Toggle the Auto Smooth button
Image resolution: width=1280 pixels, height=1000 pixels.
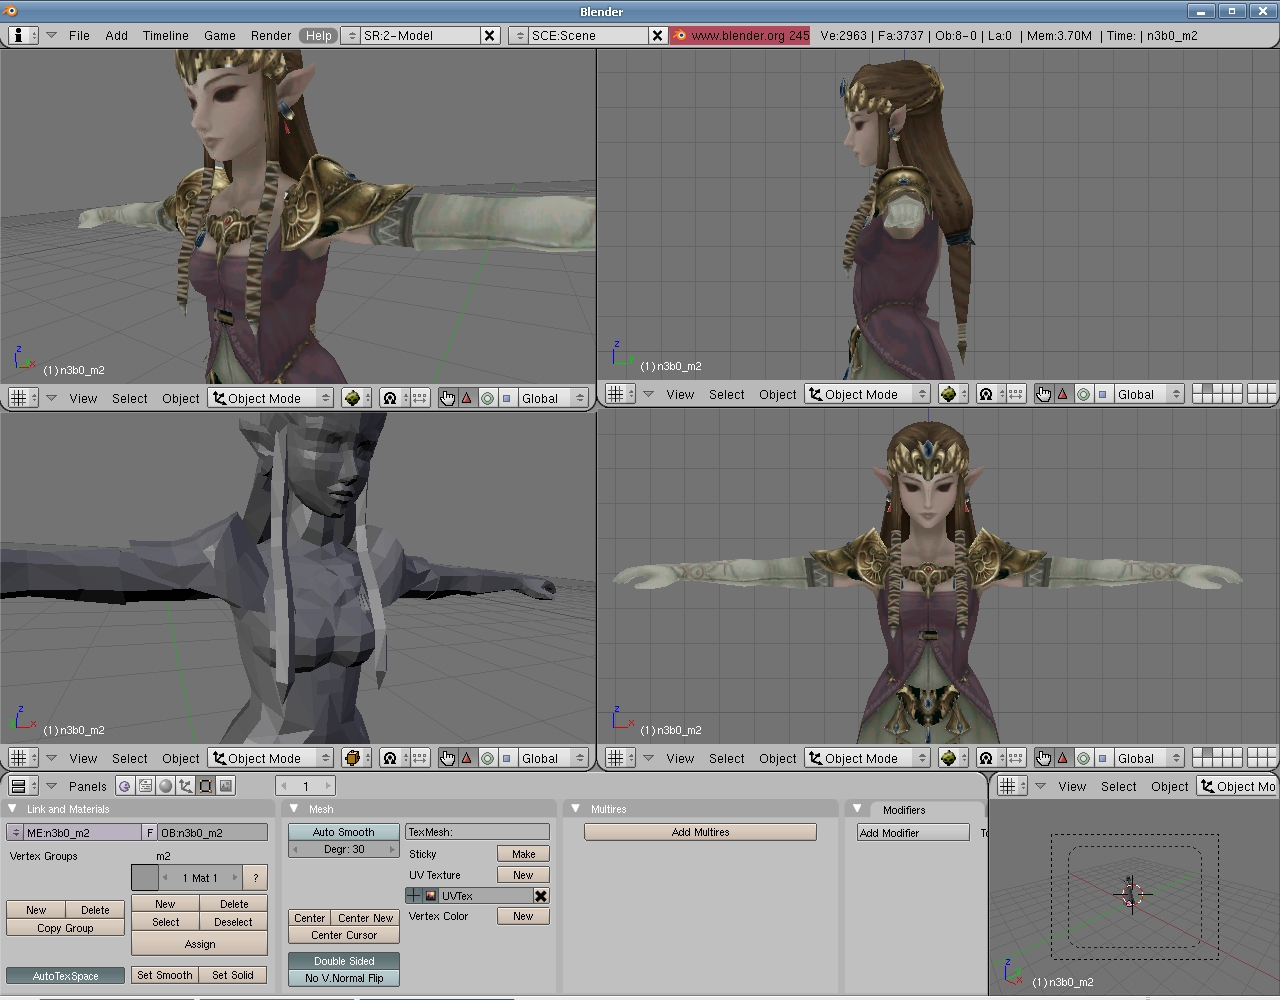(343, 832)
